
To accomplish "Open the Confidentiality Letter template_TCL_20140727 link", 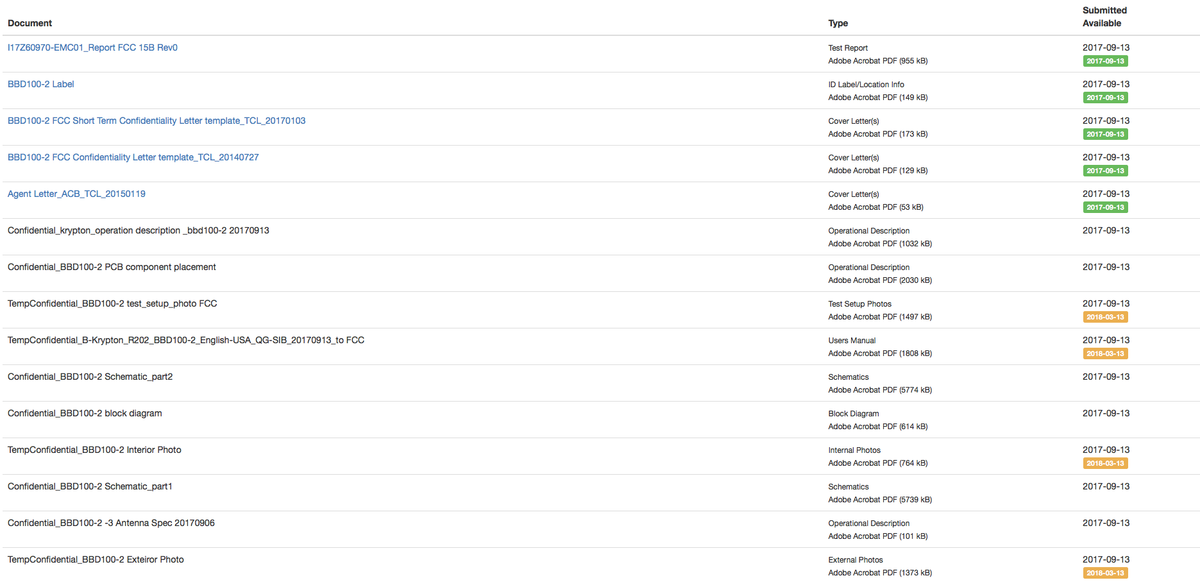I will [x=133, y=157].
